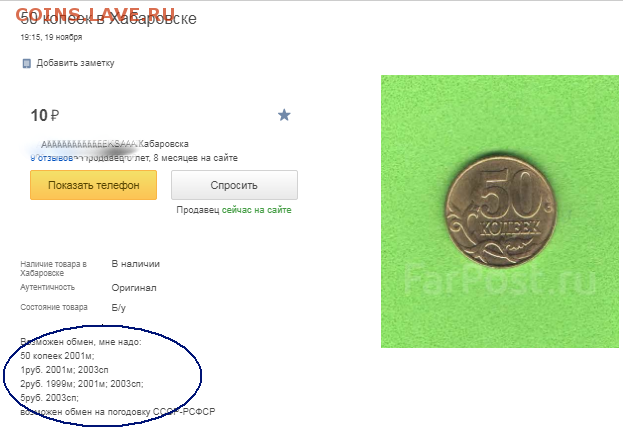Click the COINS.LAVE.RU watermark logo

click(x=95, y=14)
